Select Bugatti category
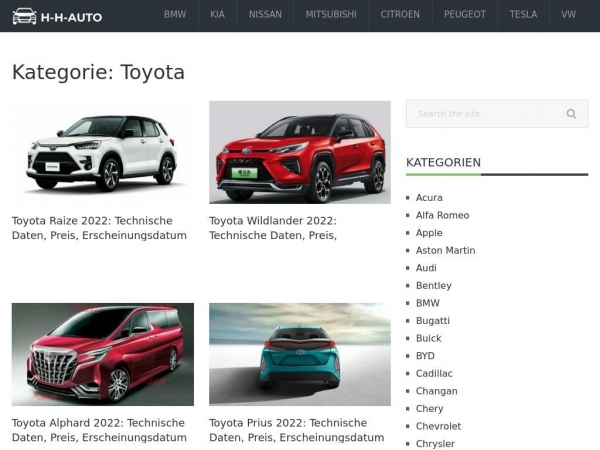This screenshot has height=450, width=600. [433, 321]
